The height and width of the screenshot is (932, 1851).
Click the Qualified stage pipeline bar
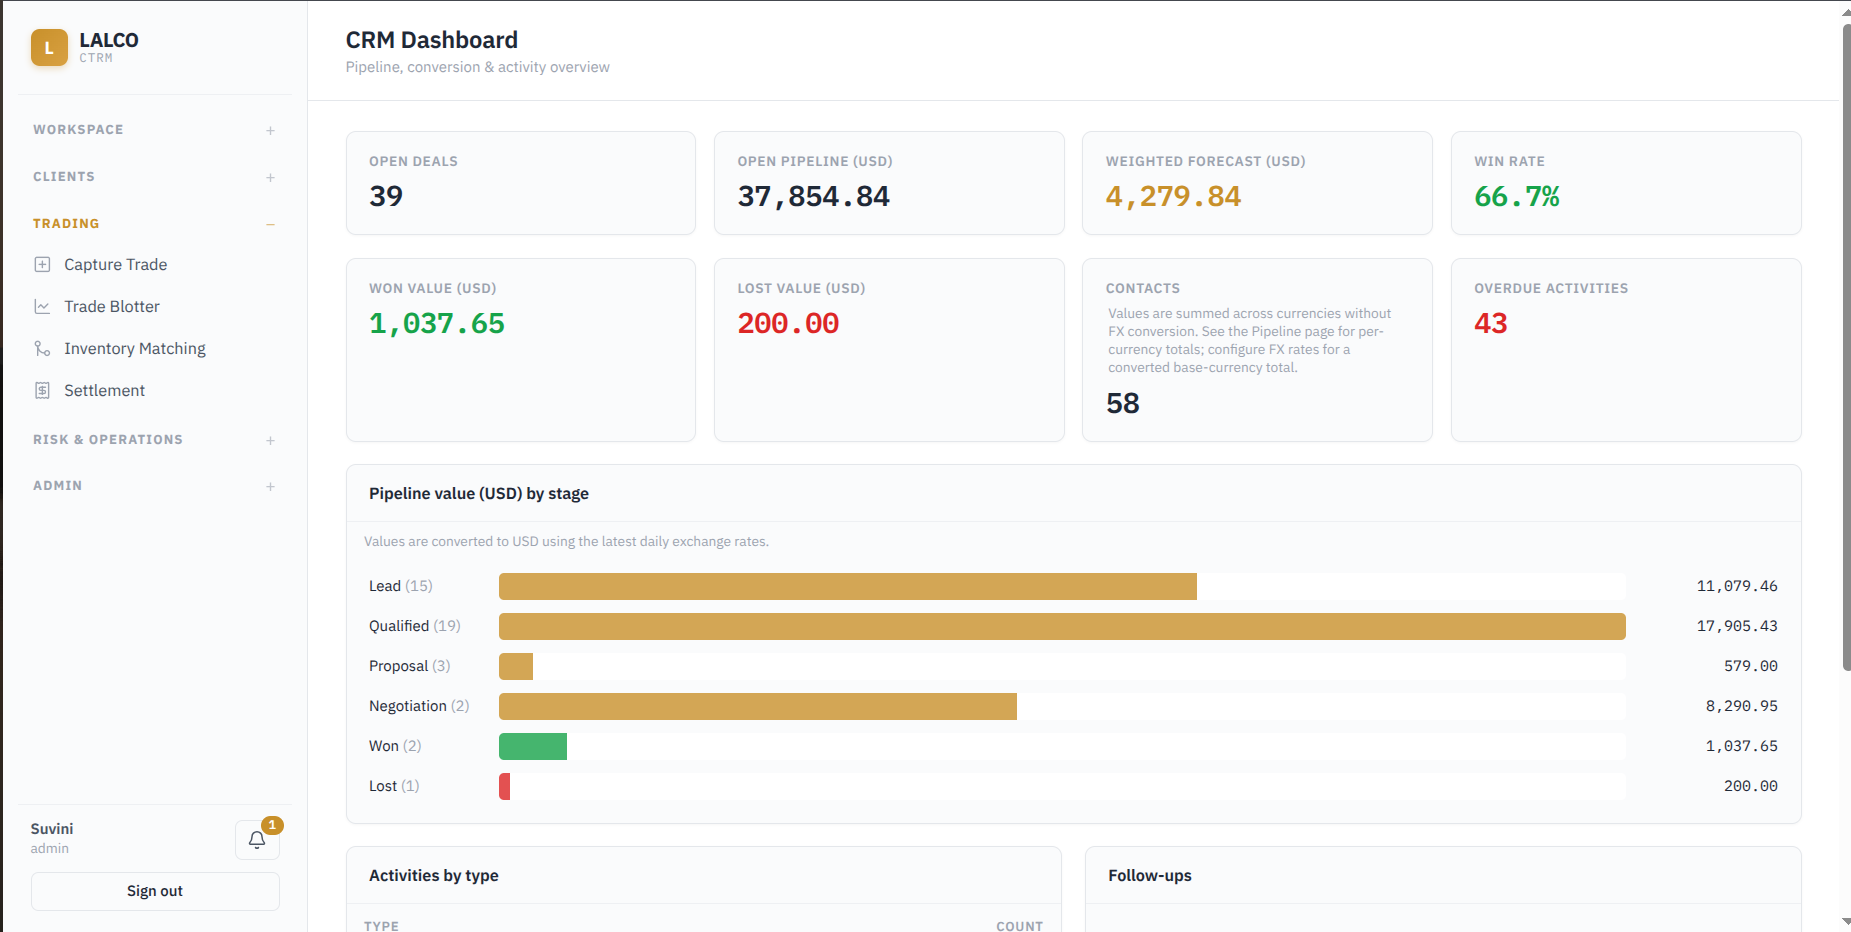click(1062, 626)
